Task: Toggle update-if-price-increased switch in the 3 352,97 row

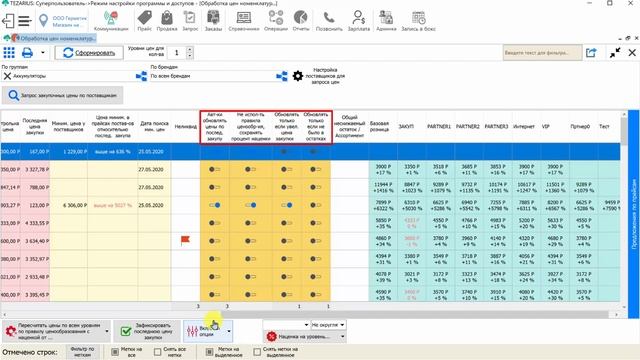Action: click(286, 259)
